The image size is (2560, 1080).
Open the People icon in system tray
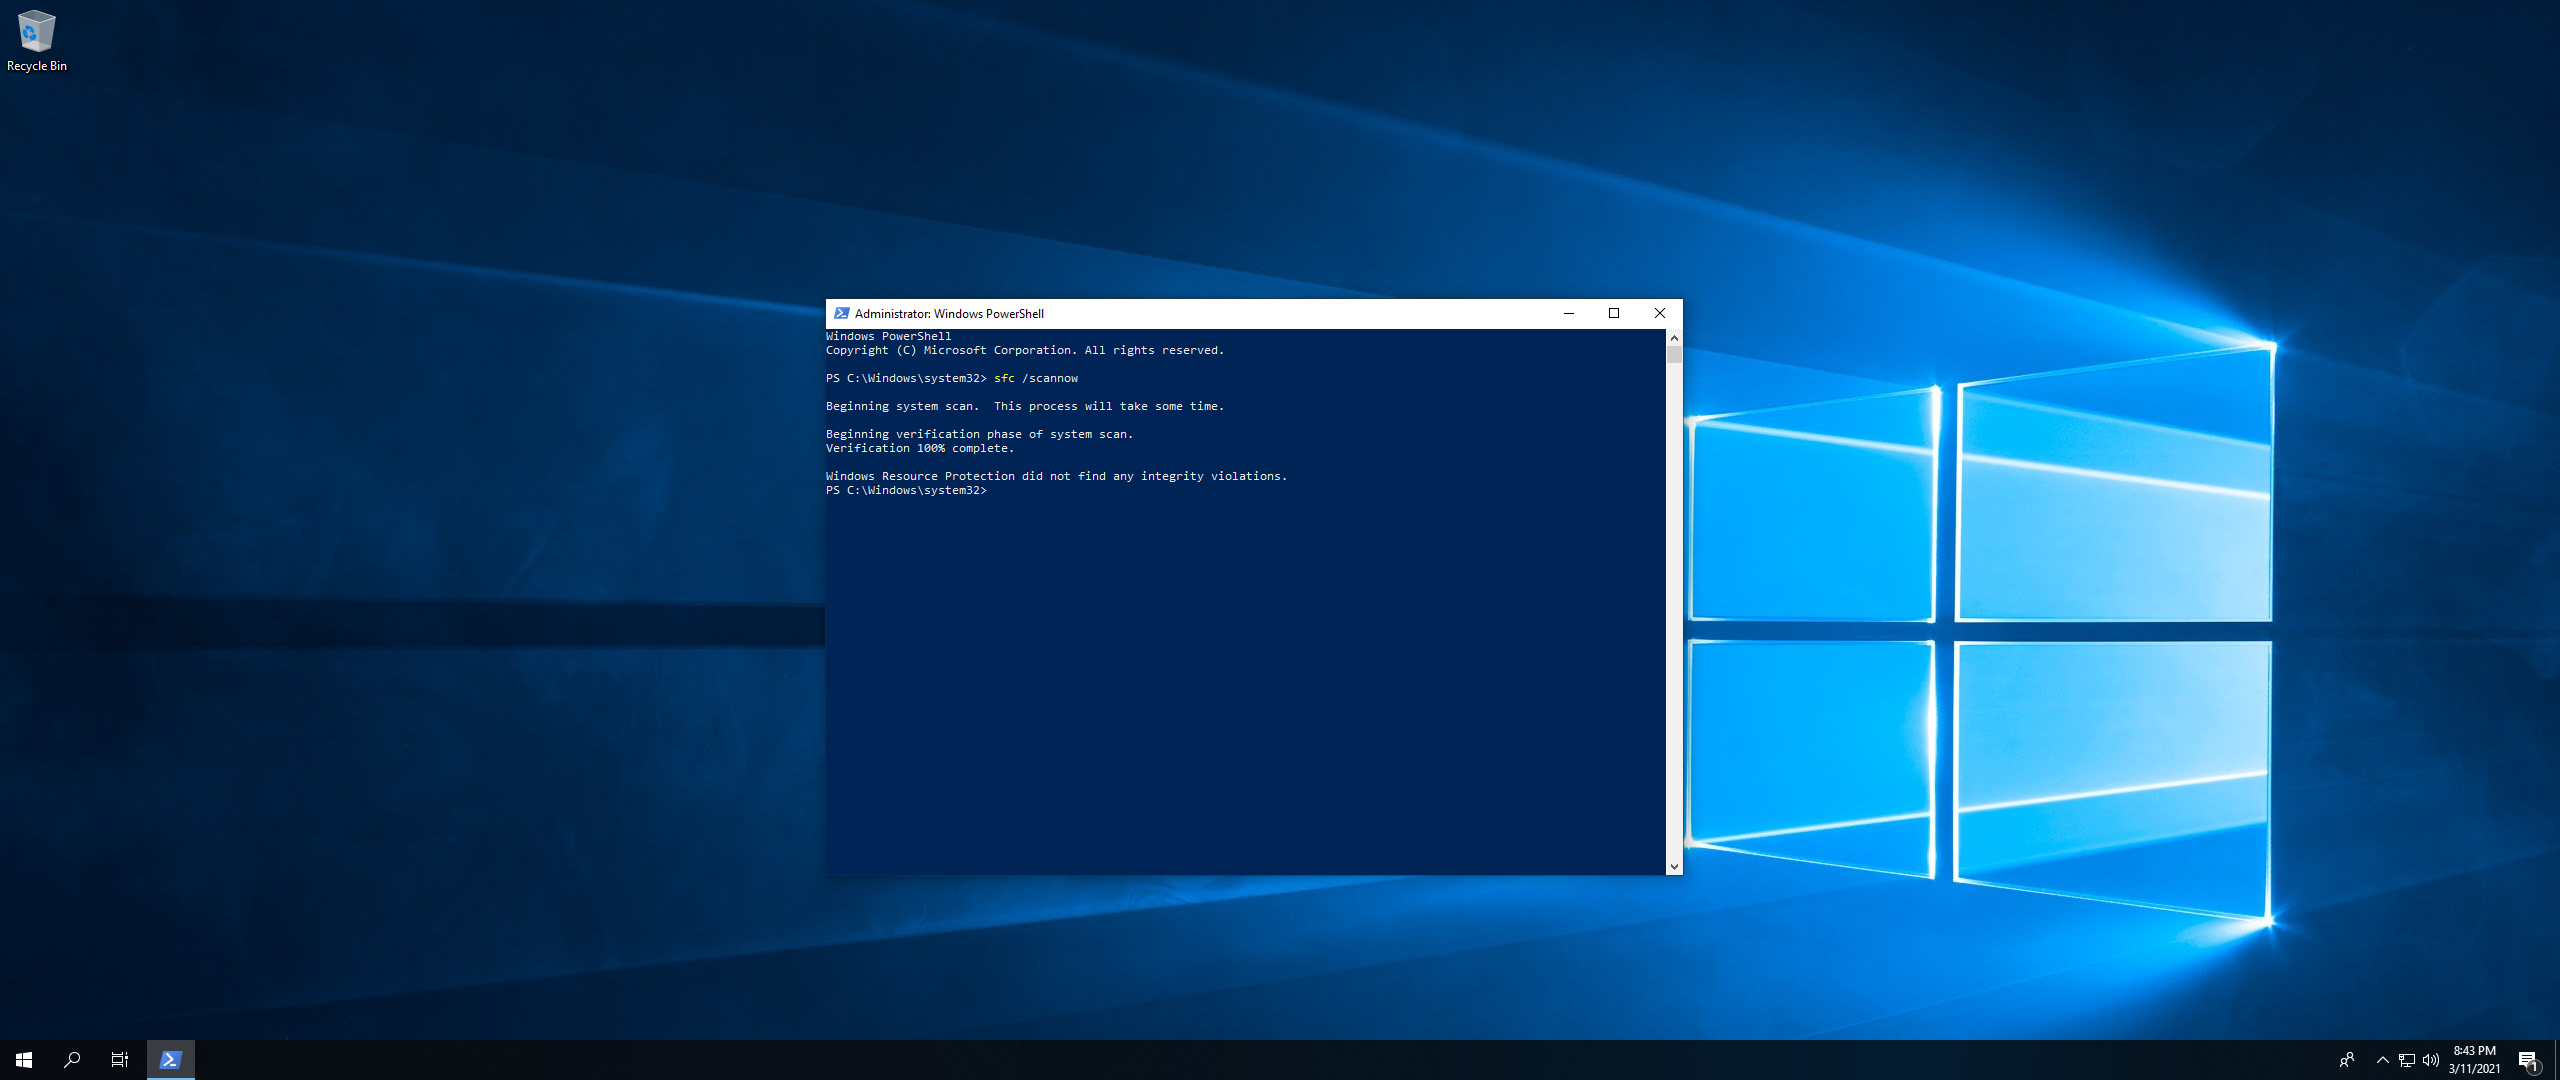pos(2347,1060)
